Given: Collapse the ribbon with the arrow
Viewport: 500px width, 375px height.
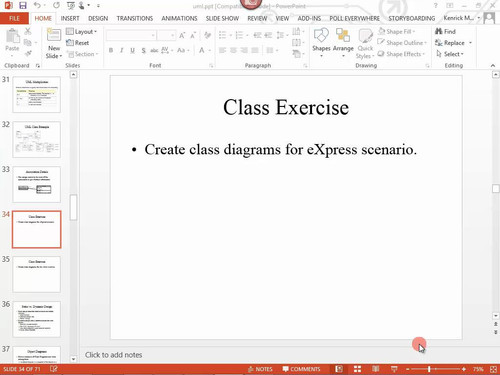Looking at the screenshot, I should click(x=493, y=66).
